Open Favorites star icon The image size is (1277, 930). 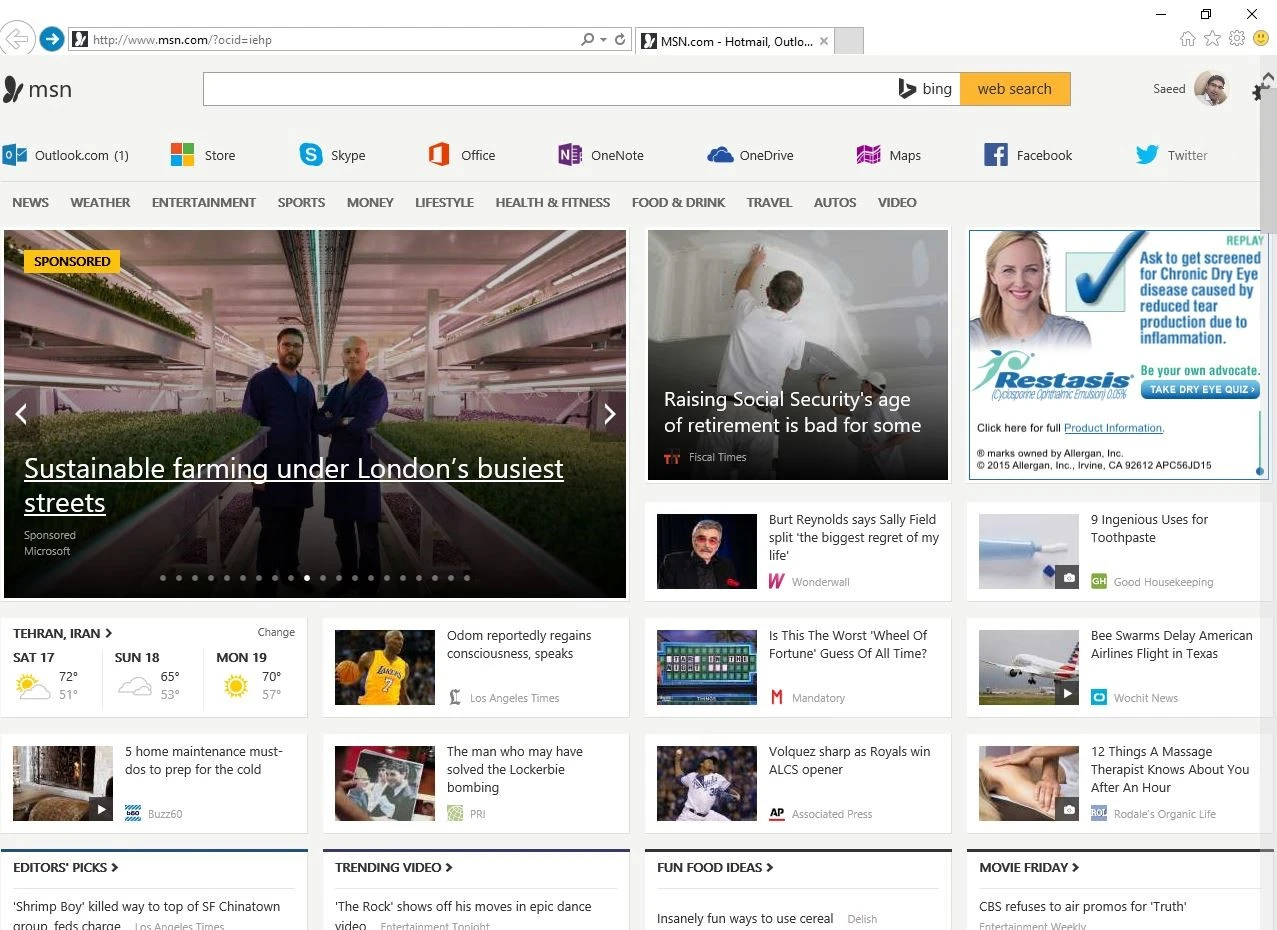1212,39
